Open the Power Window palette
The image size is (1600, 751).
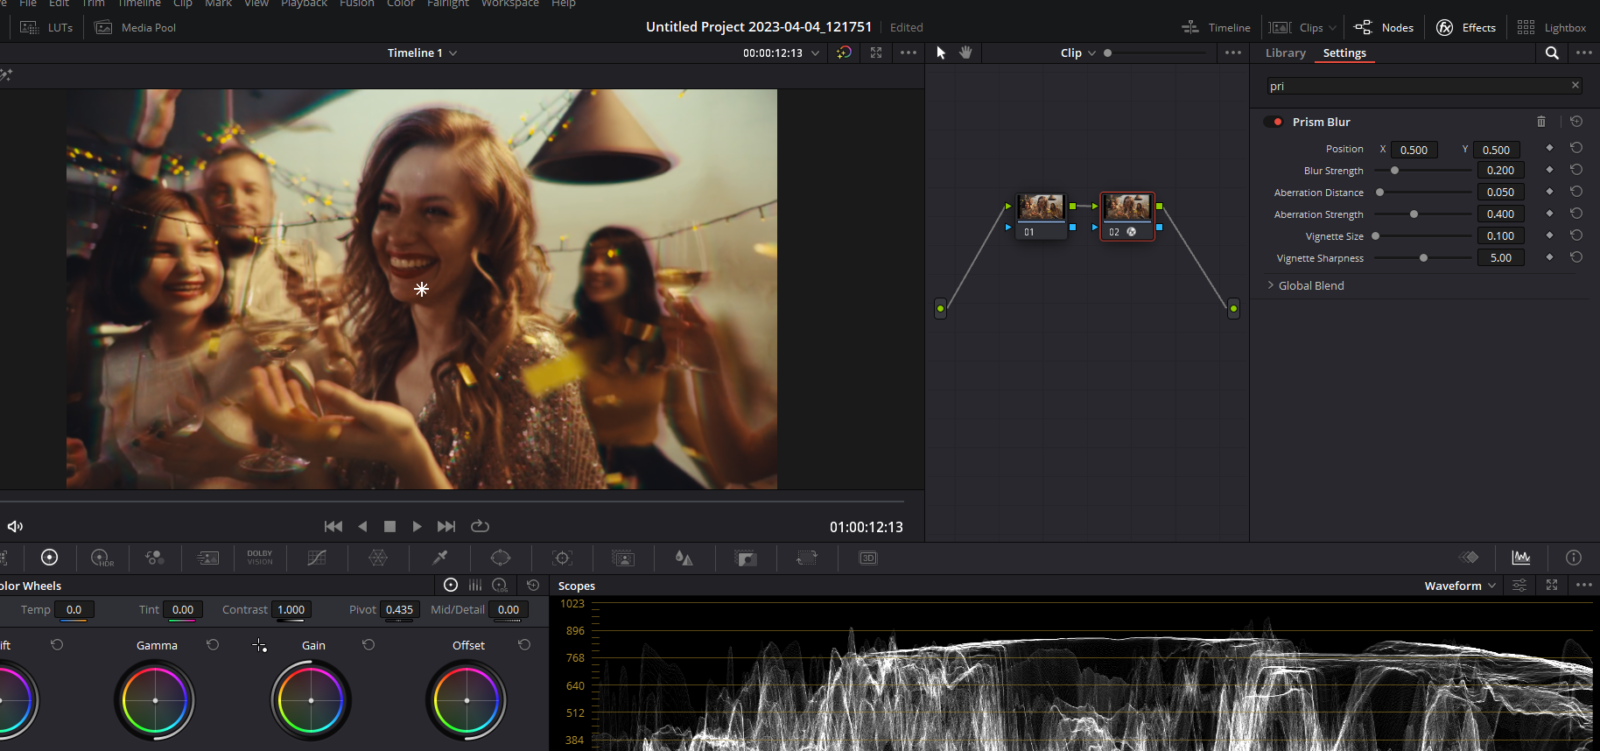click(x=500, y=558)
